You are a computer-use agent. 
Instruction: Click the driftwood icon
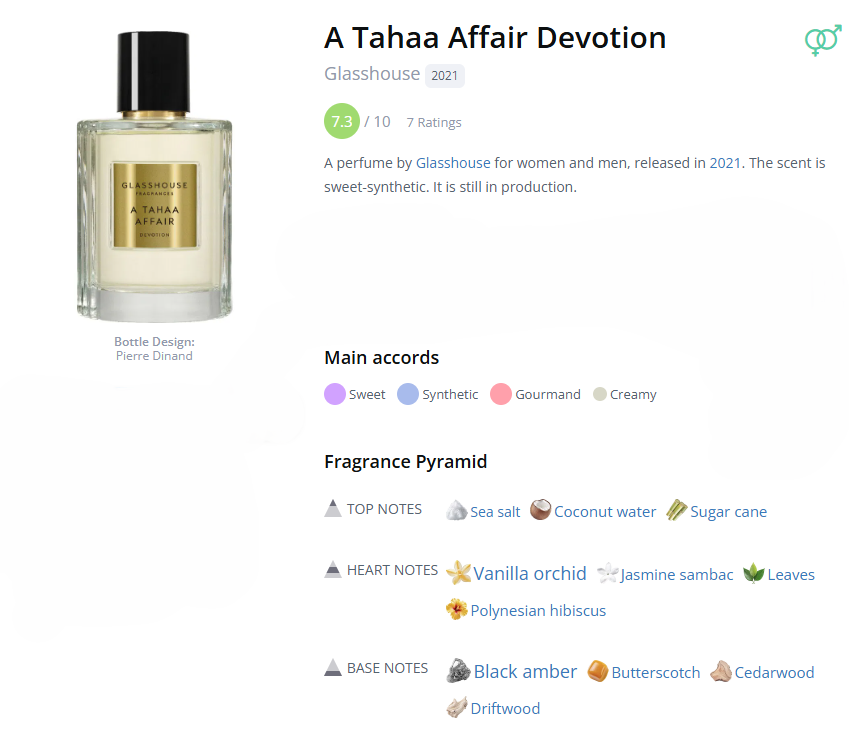coord(456,707)
